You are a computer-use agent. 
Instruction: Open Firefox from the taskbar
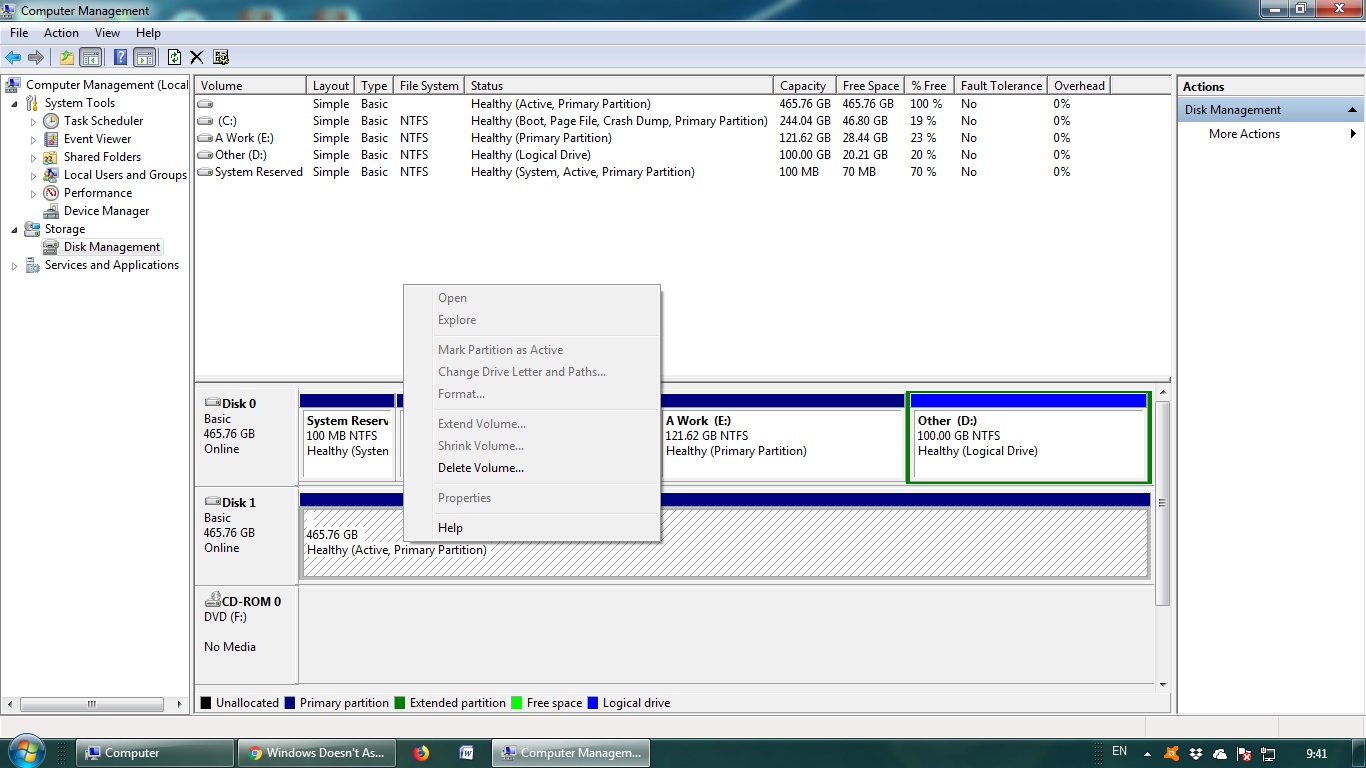[x=421, y=753]
